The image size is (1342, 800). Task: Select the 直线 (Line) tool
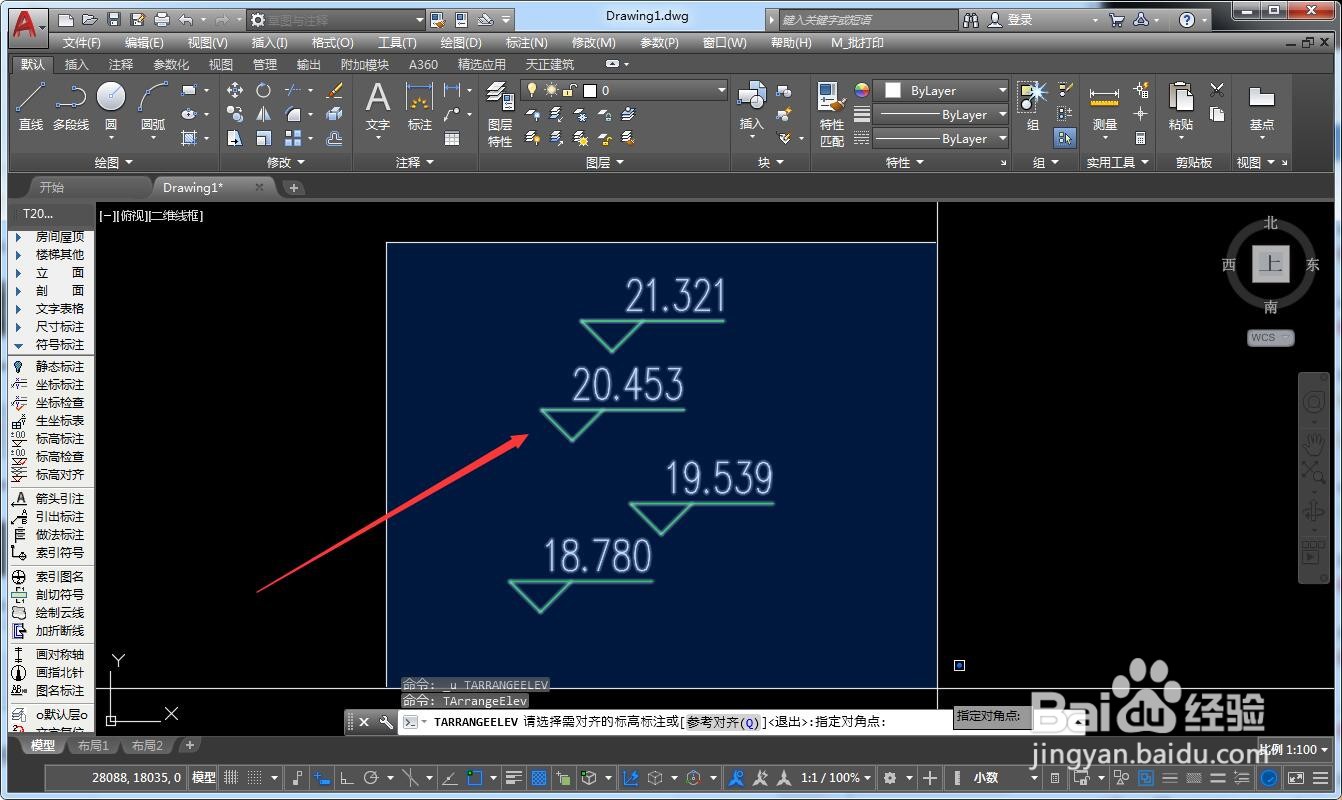tap(31, 106)
